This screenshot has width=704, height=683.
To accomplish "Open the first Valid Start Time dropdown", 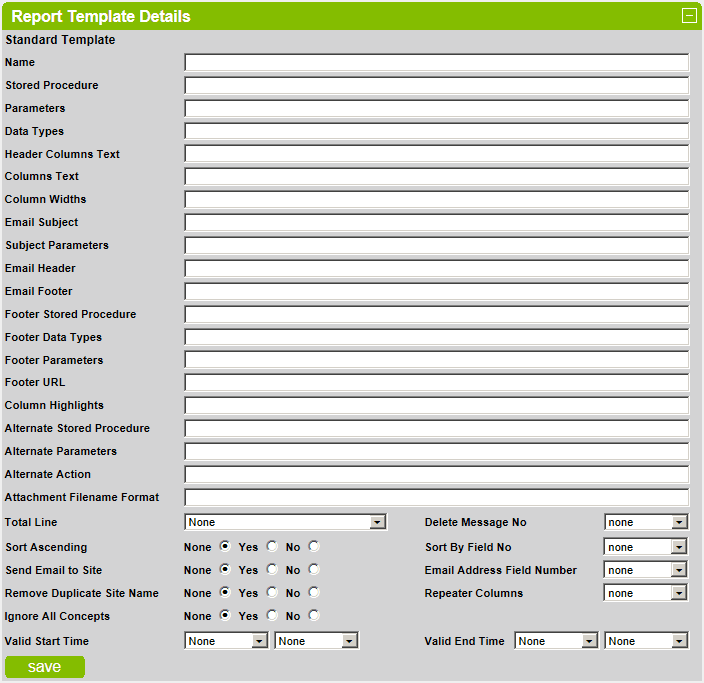I will point(226,641).
